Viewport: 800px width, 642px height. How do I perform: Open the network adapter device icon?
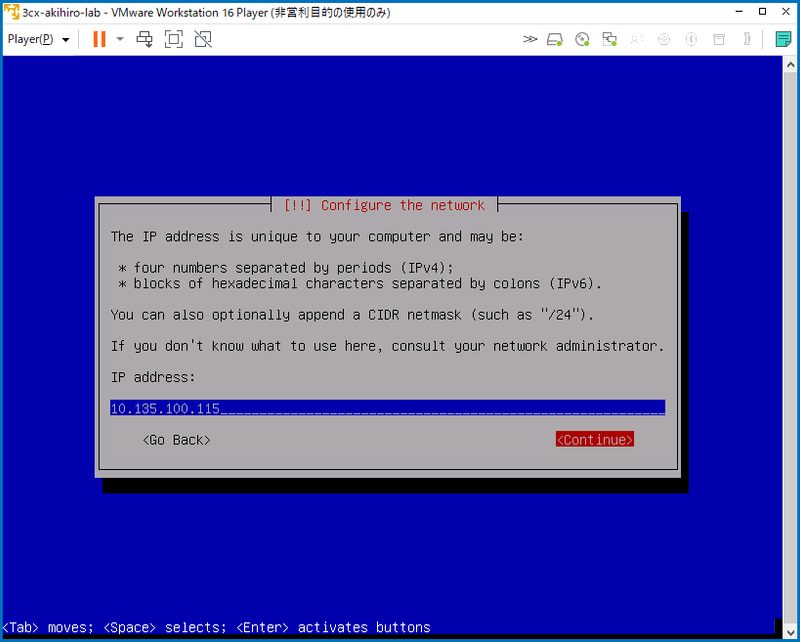tap(609, 39)
